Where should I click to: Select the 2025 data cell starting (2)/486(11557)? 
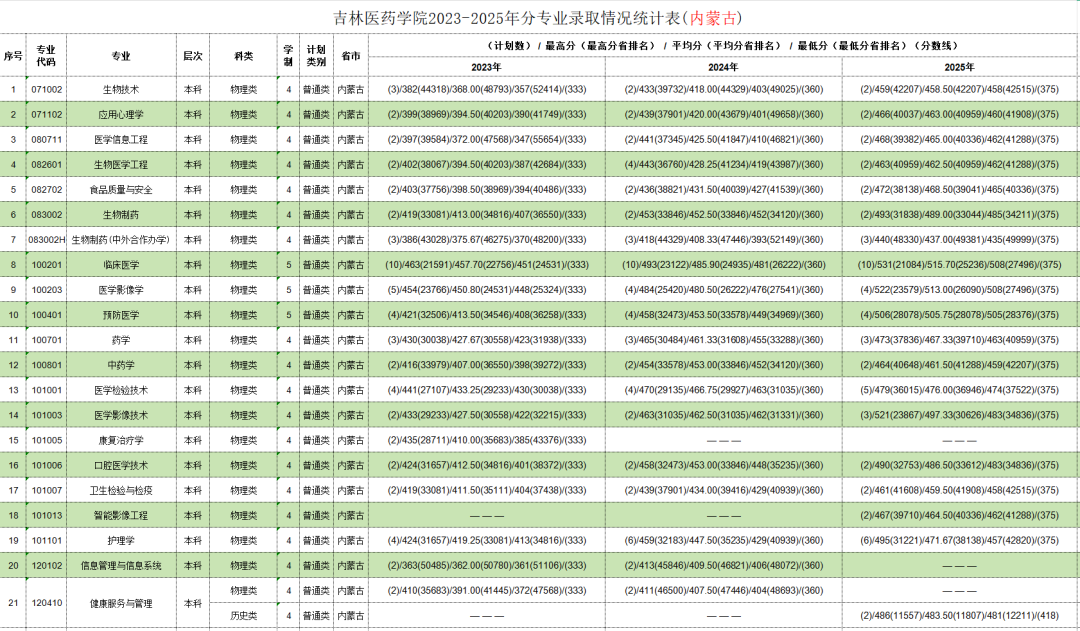pyautogui.click(x=960, y=616)
